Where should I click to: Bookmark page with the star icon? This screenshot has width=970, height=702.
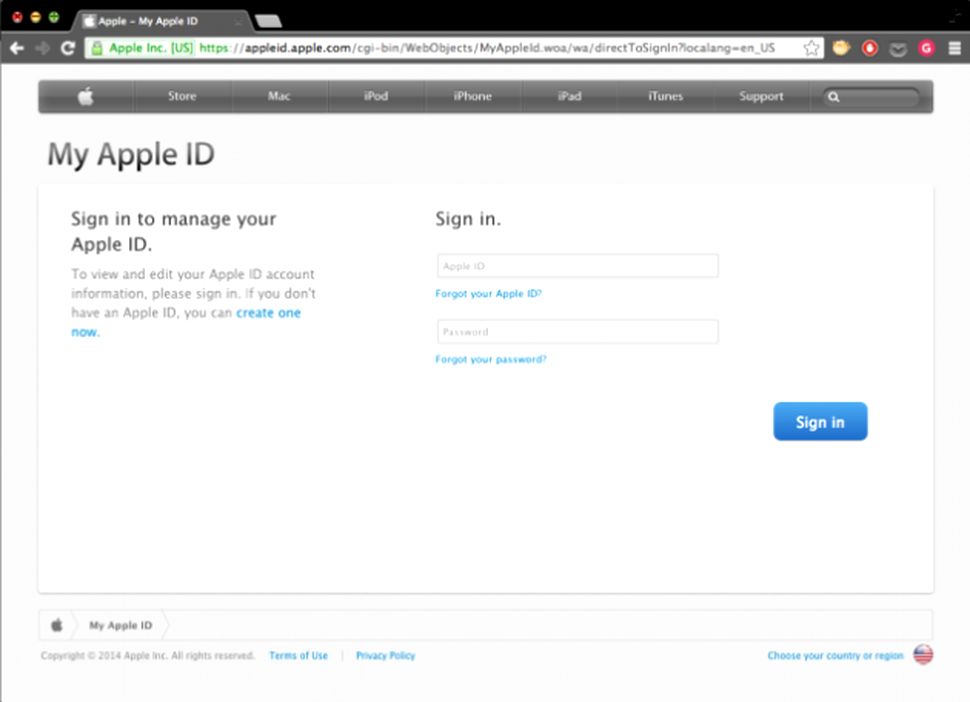(811, 48)
